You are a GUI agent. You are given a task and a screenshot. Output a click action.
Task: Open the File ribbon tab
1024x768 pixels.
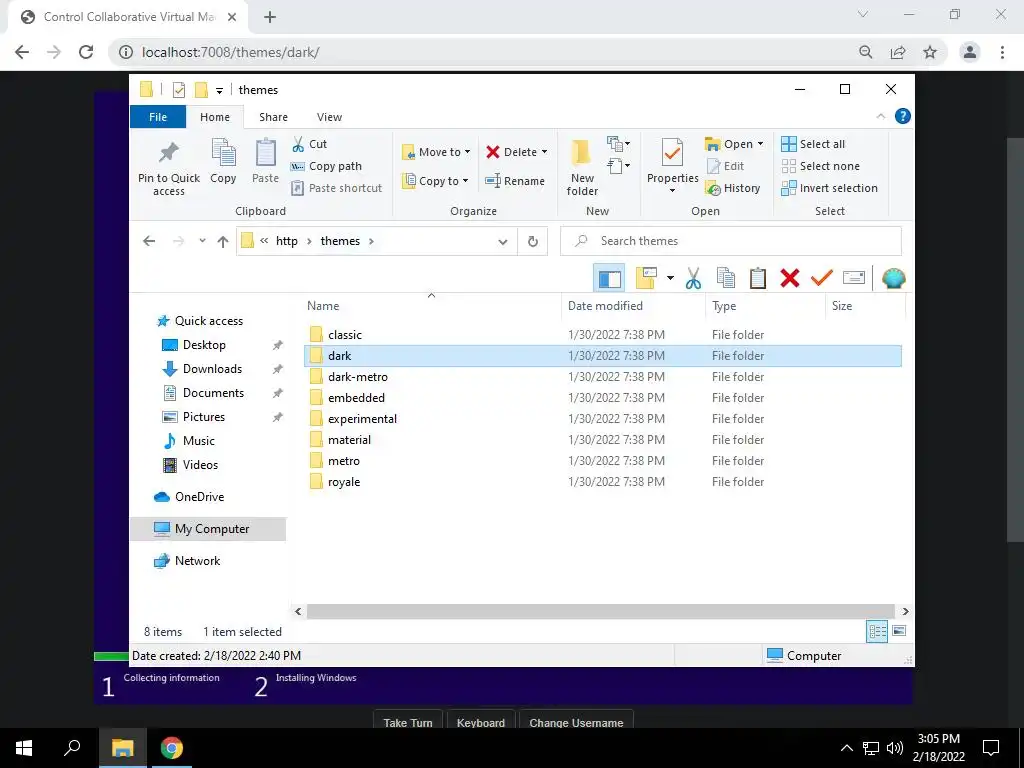tap(158, 117)
